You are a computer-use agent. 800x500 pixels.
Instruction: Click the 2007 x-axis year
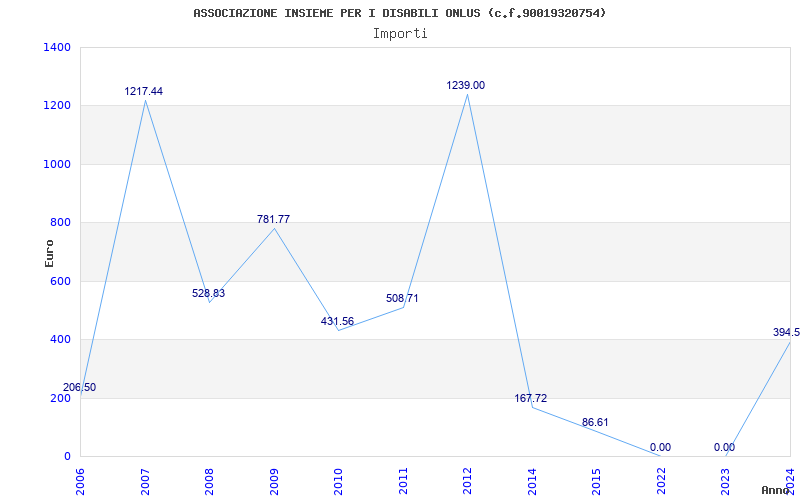pyautogui.click(x=145, y=481)
